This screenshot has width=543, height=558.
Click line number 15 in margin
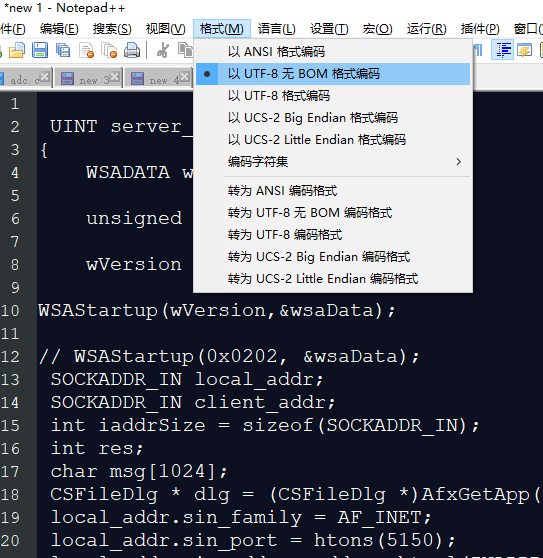(10, 426)
